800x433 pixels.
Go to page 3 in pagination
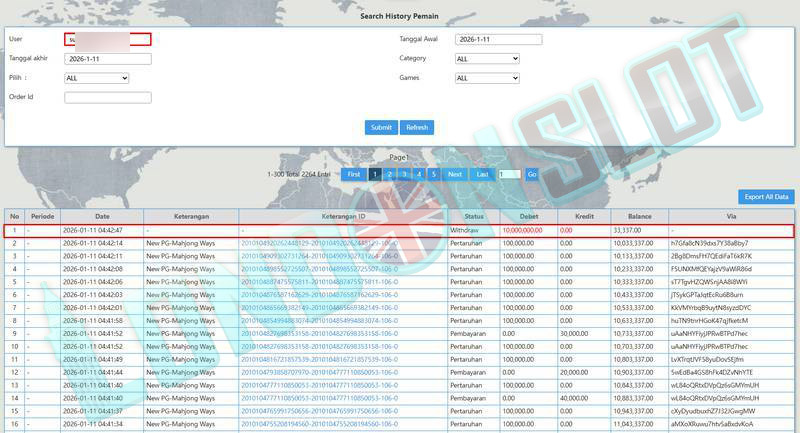pyautogui.click(x=404, y=174)
